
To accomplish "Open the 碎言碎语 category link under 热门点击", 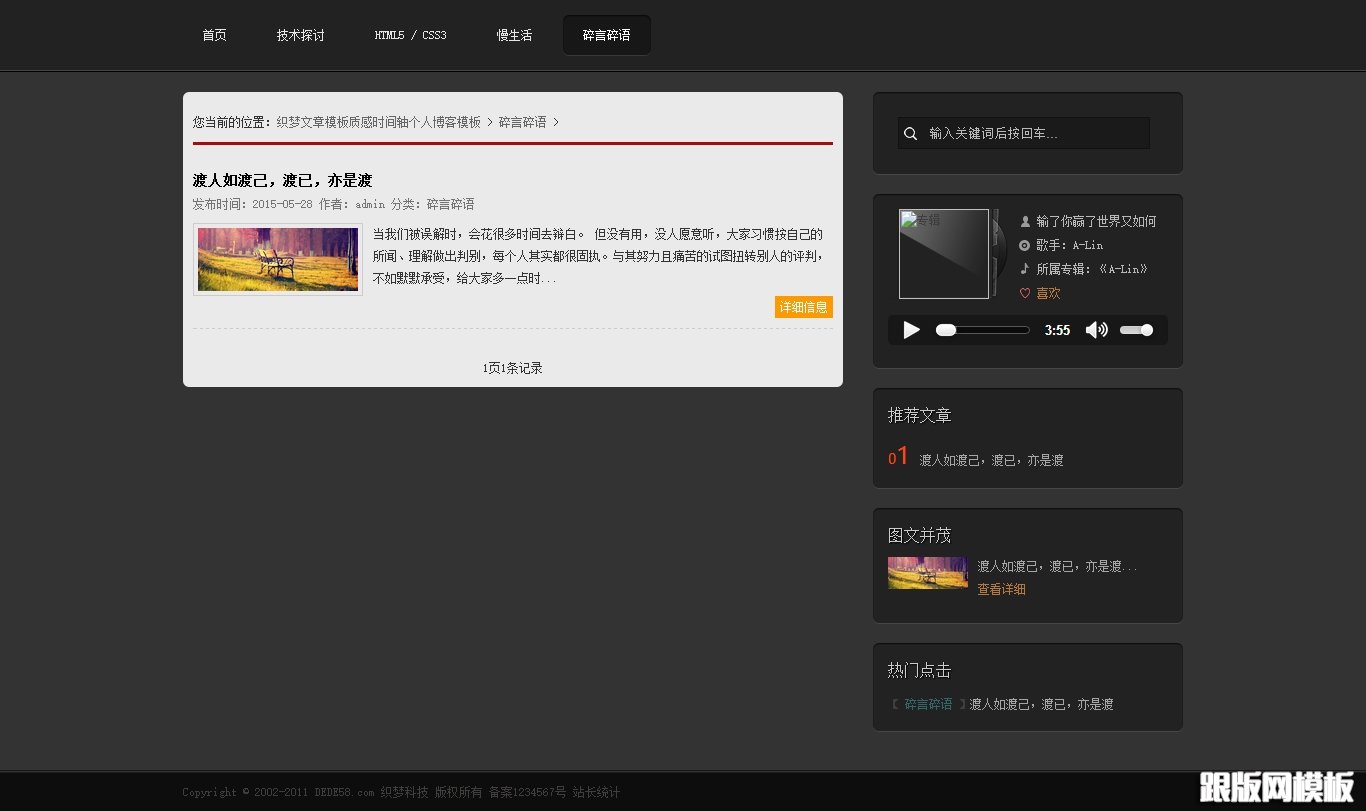I will (927, 703).
